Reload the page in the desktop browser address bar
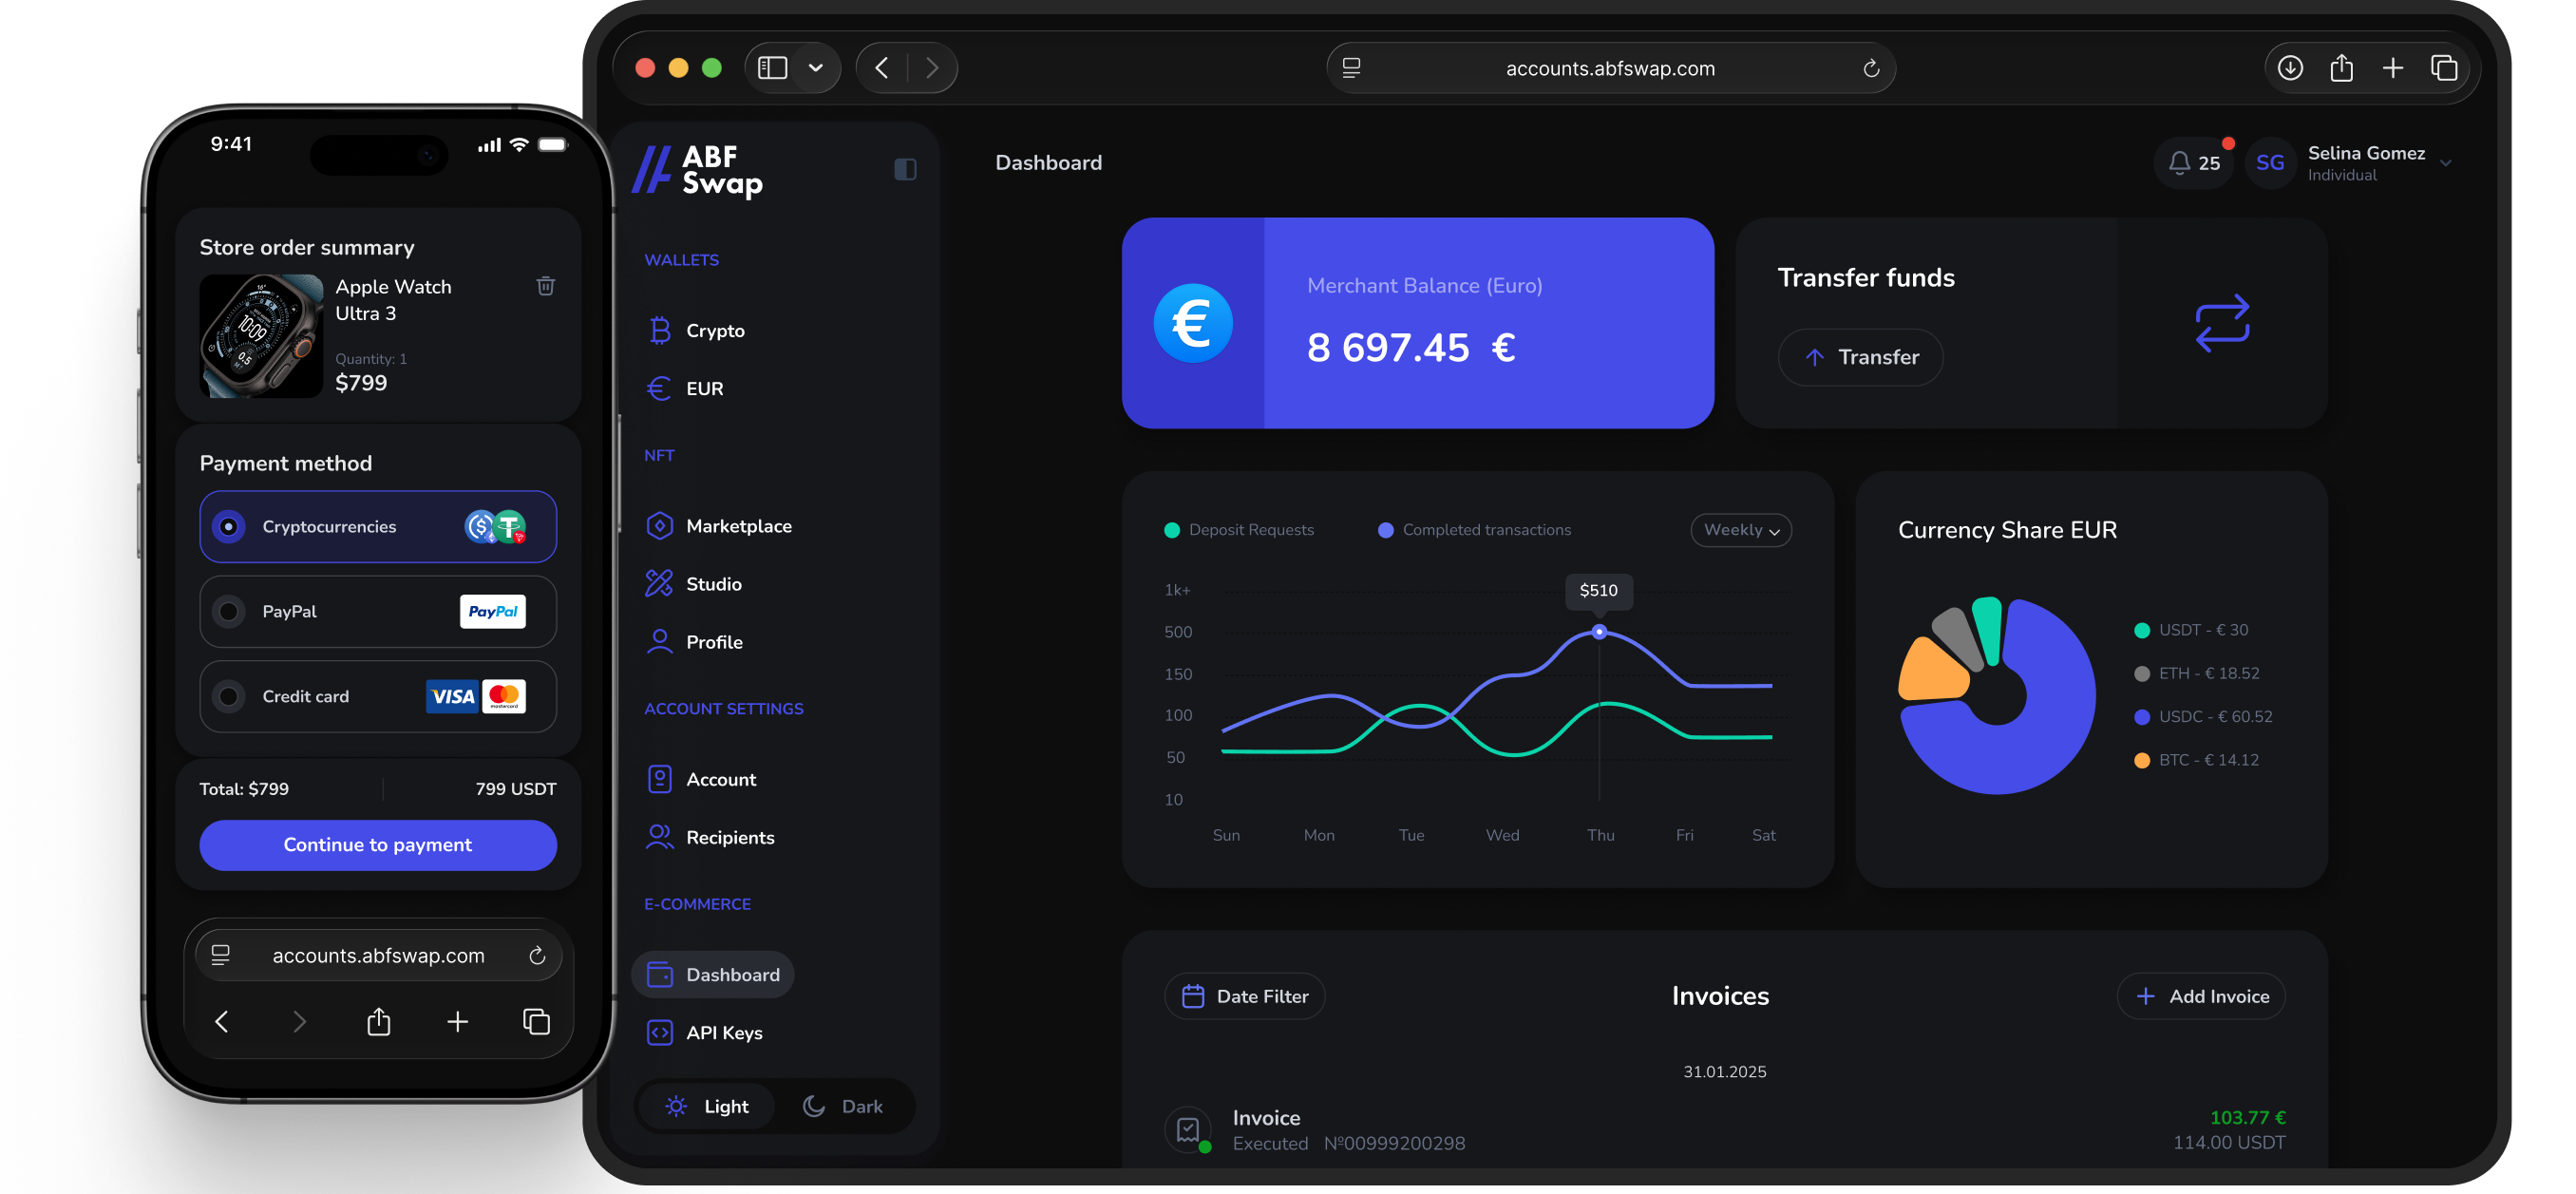The width and height of the screenshot is (2576, 1194). click(1870, 68)
